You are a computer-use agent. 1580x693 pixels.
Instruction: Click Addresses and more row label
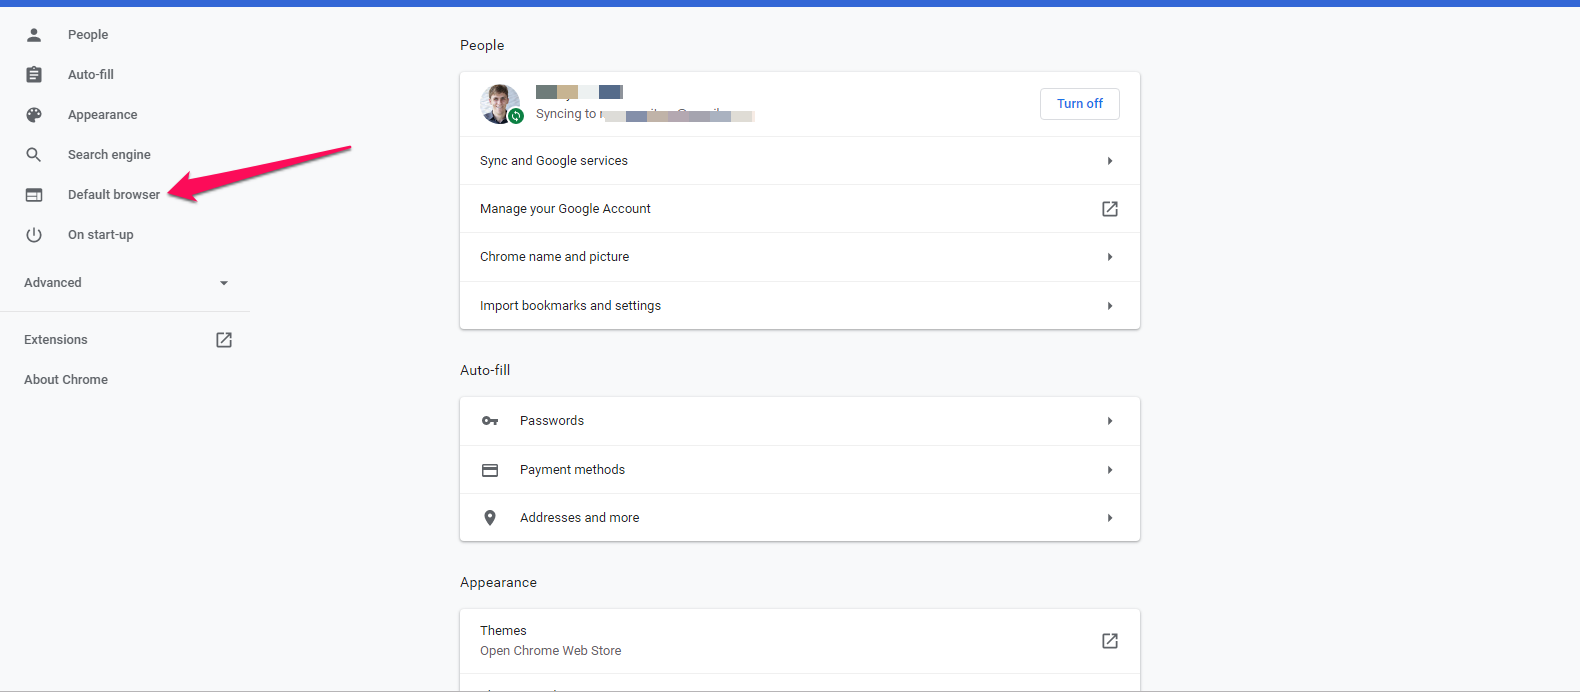pos(580,518)
